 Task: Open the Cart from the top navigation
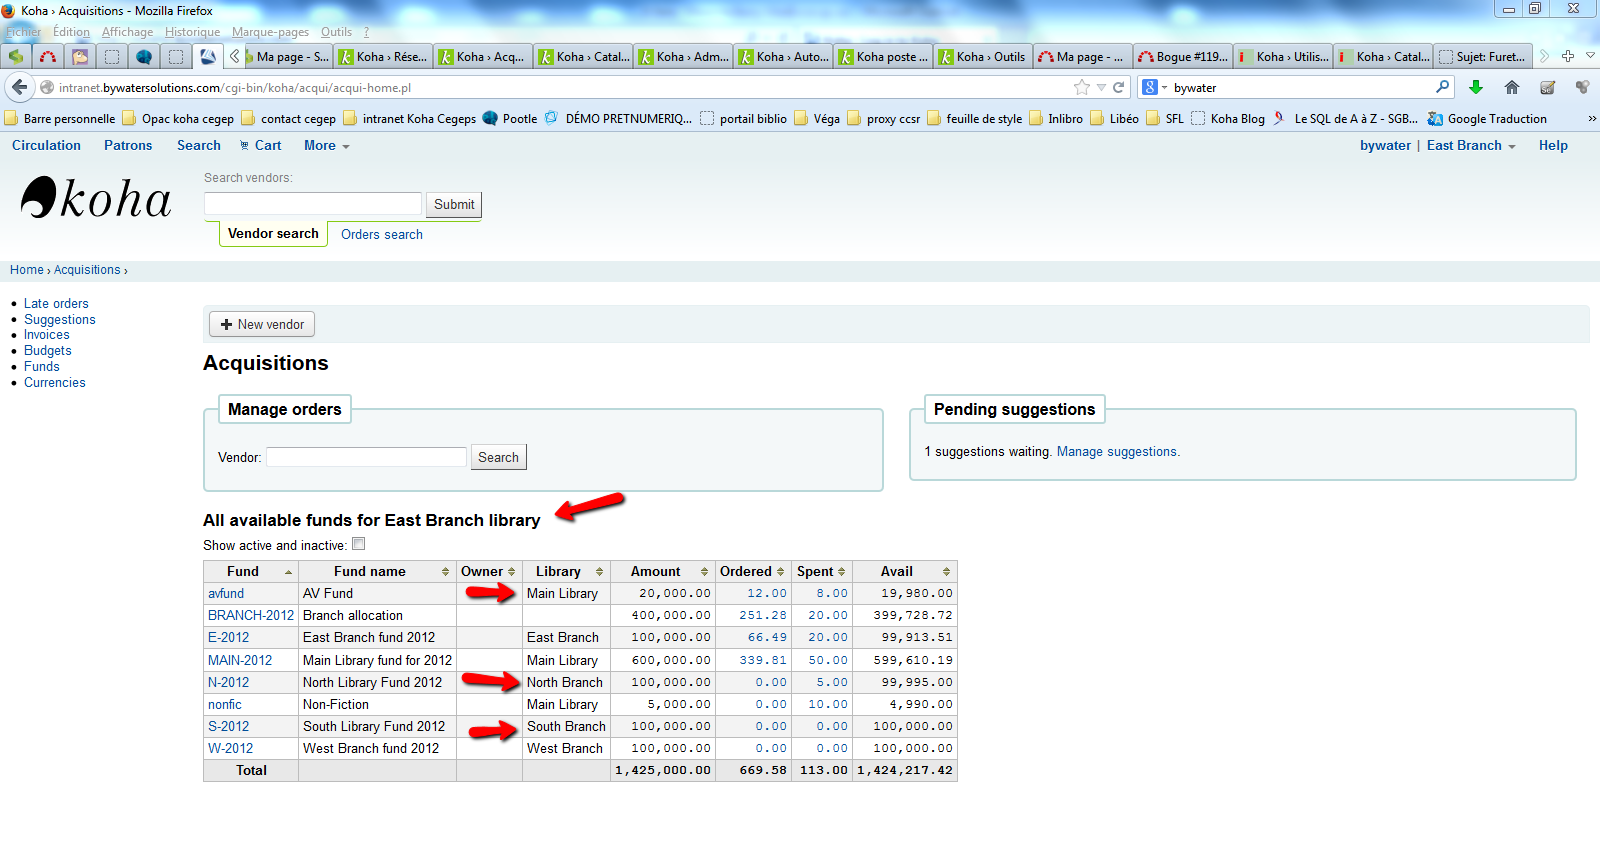[x=261, y=145]
